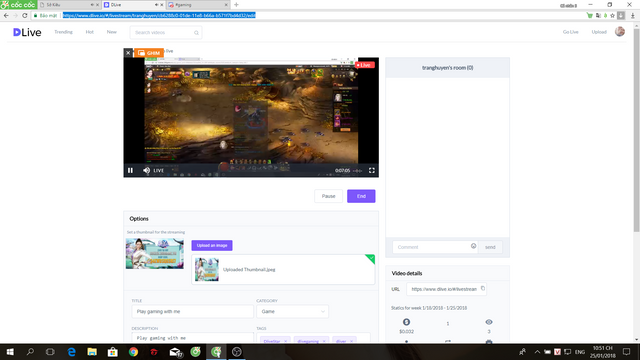Image resolution: width=640 pixels, height=360 pixels.
Task: Open File Explorer from taskbar
Action: point(92,352)
